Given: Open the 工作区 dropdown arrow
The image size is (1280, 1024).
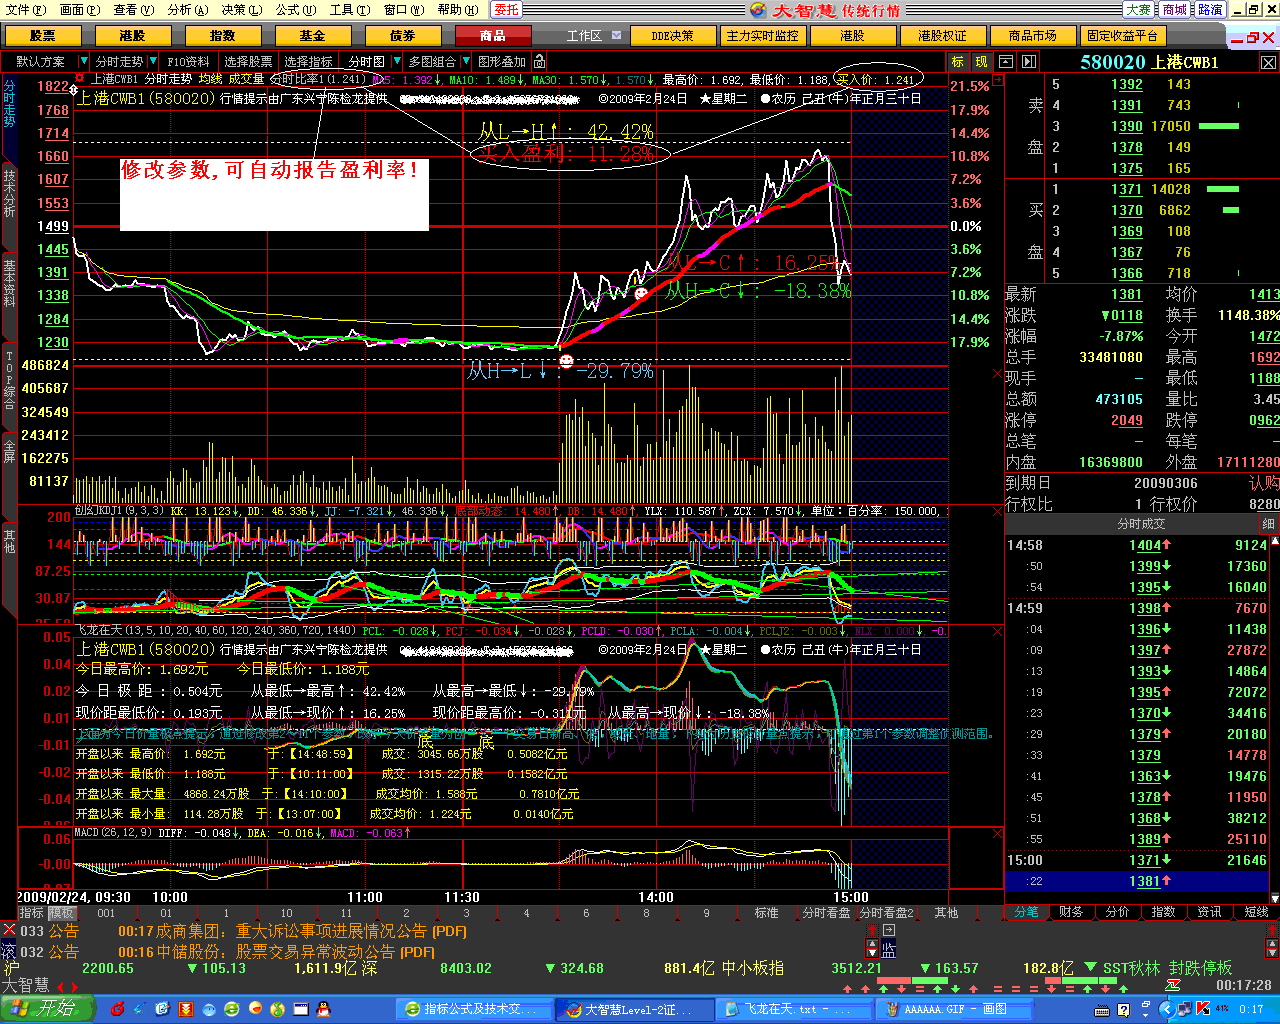Looking at the screenshot, I should [616, 36].
